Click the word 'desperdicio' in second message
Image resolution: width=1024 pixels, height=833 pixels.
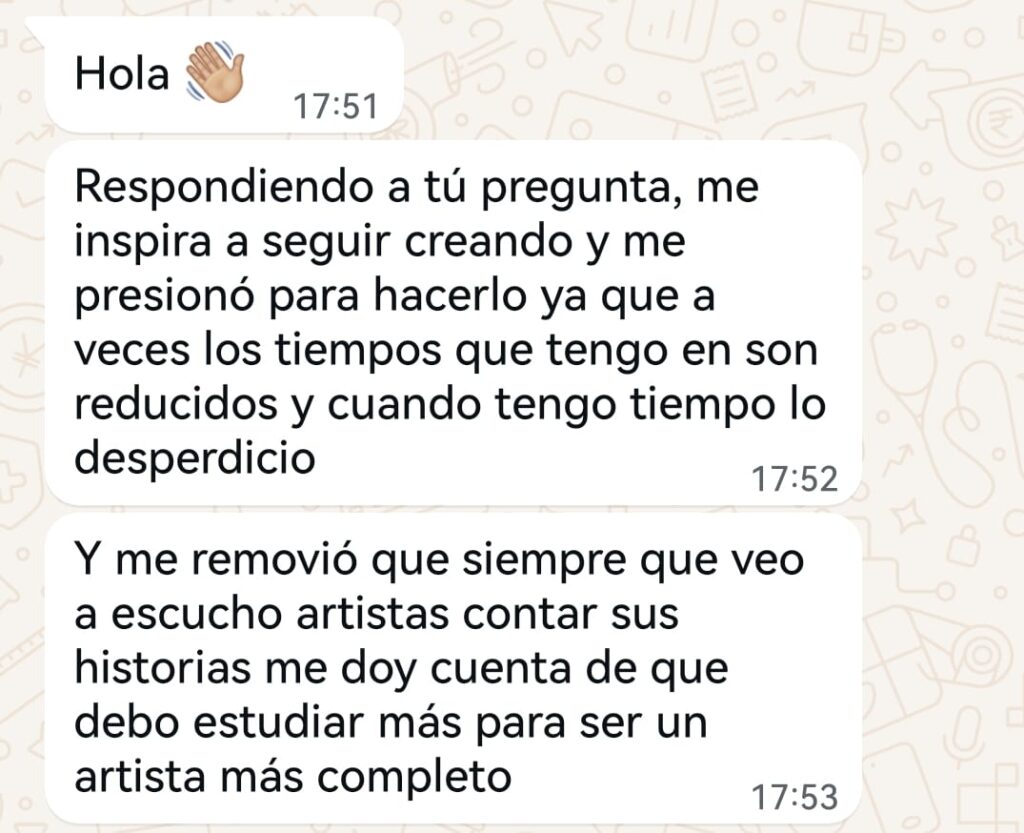pos(195,457)
